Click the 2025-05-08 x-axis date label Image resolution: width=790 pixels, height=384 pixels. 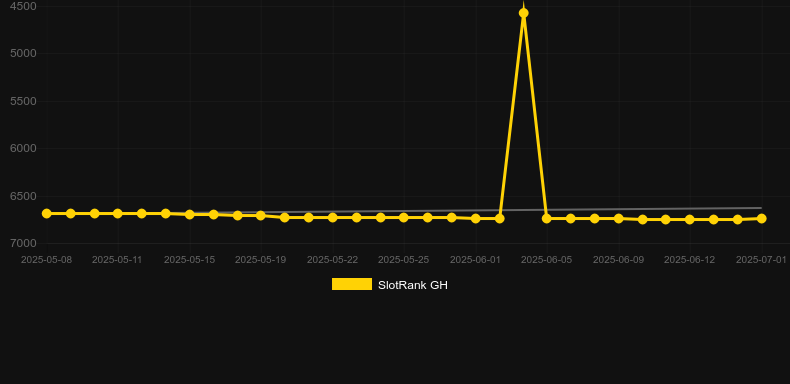(46, 260)
